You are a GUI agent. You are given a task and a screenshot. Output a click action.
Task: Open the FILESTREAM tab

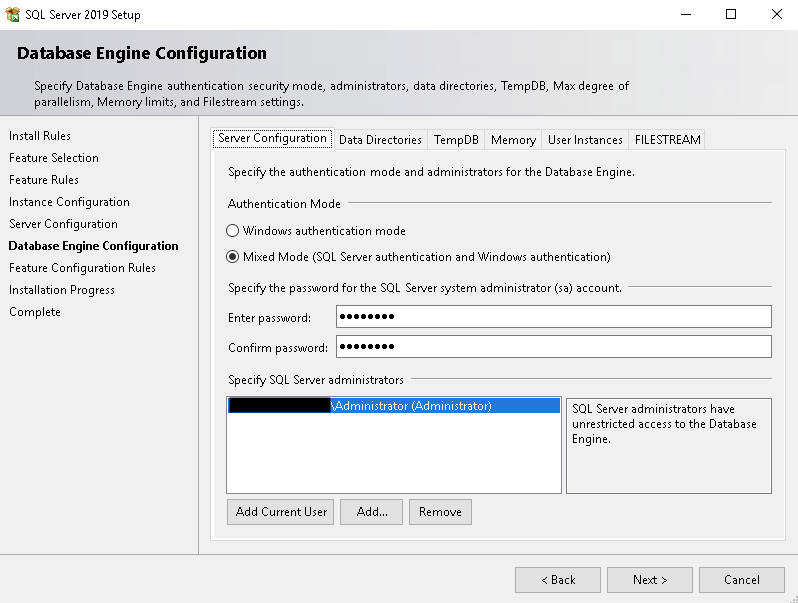[667, 140]
